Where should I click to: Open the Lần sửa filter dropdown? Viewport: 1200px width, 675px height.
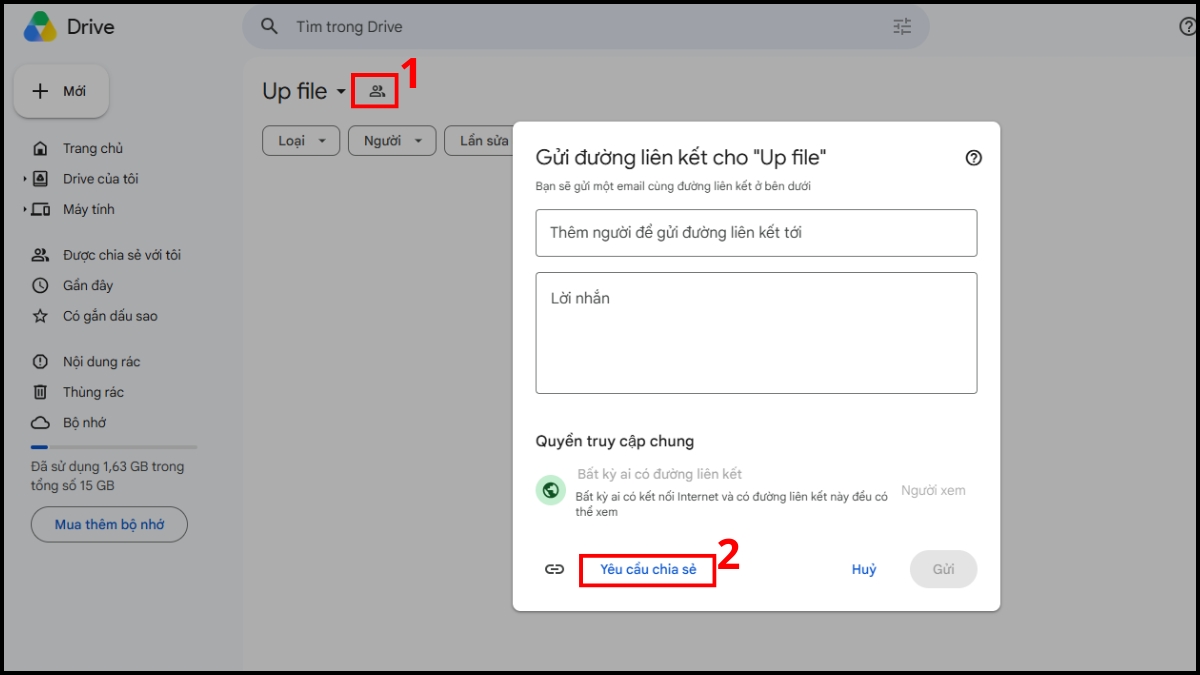coord(480,141)
